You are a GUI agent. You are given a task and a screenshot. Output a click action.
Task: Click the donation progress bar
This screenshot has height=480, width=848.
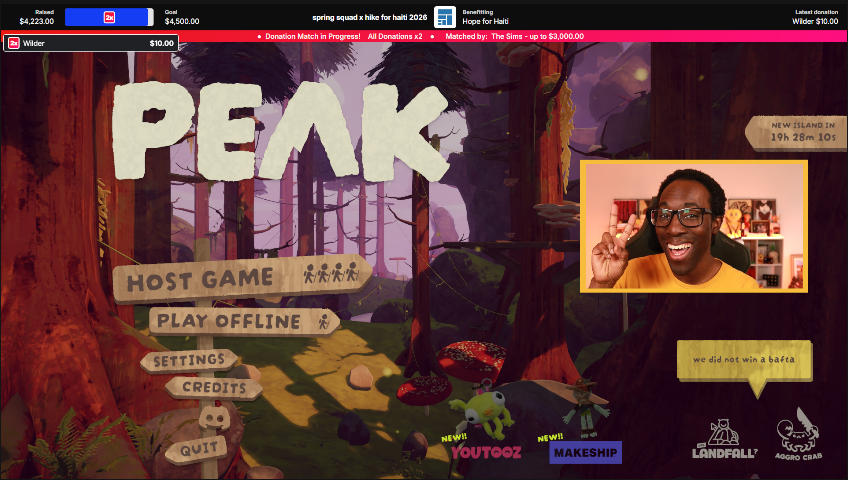(x=109, y=17)
